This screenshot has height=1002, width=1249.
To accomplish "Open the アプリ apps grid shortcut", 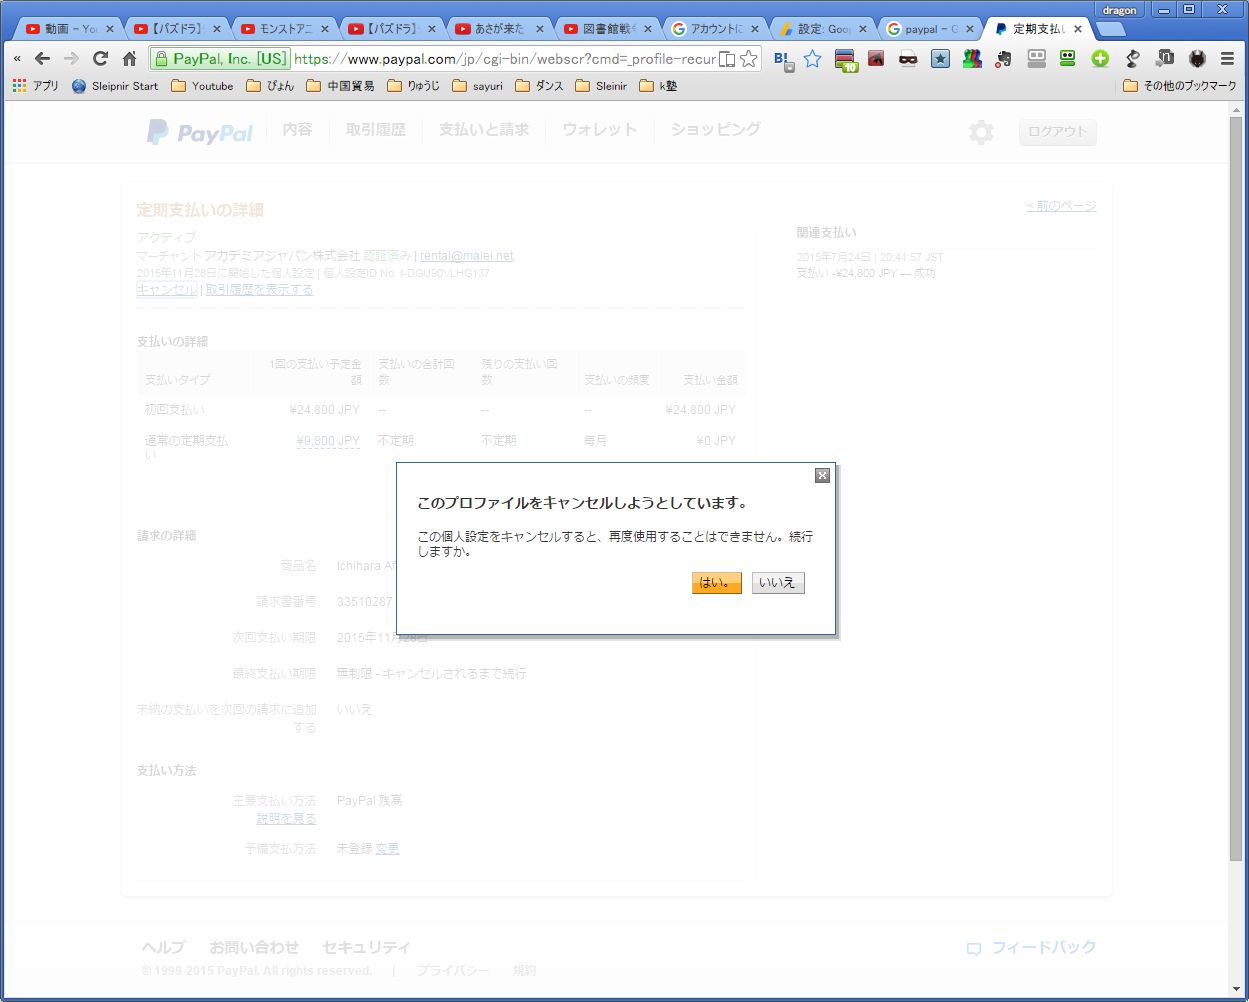I will (36, 86).
